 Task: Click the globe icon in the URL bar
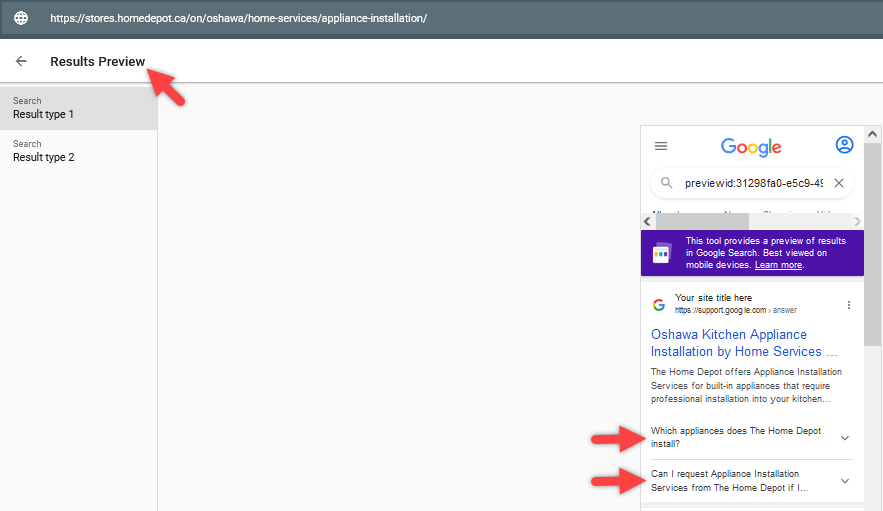[x=21, y=18]
